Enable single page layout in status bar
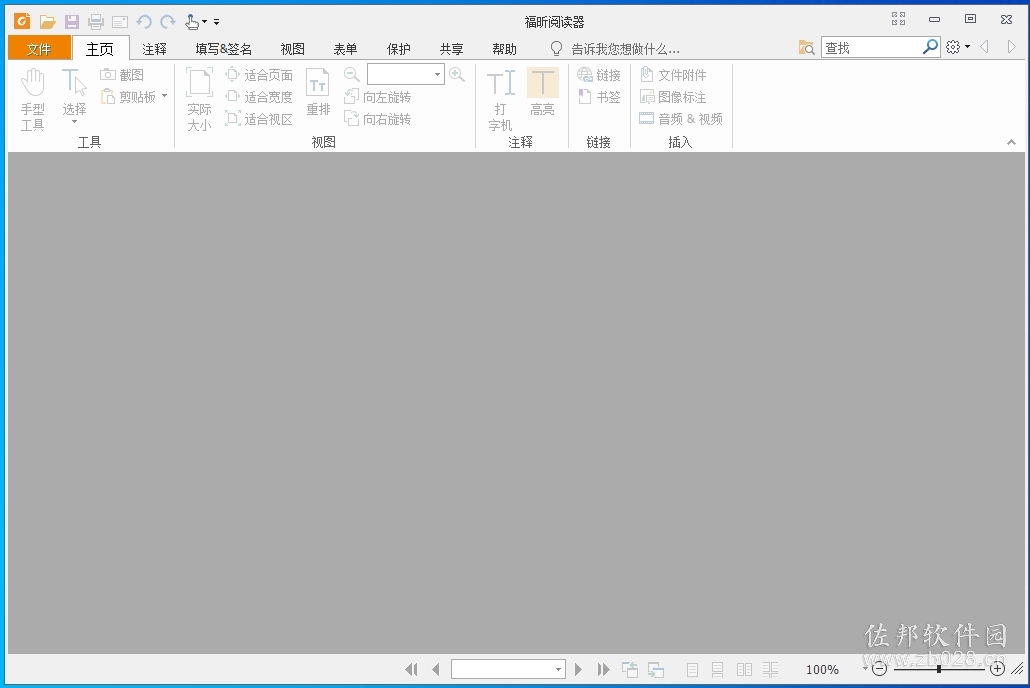 click(692, 670)
